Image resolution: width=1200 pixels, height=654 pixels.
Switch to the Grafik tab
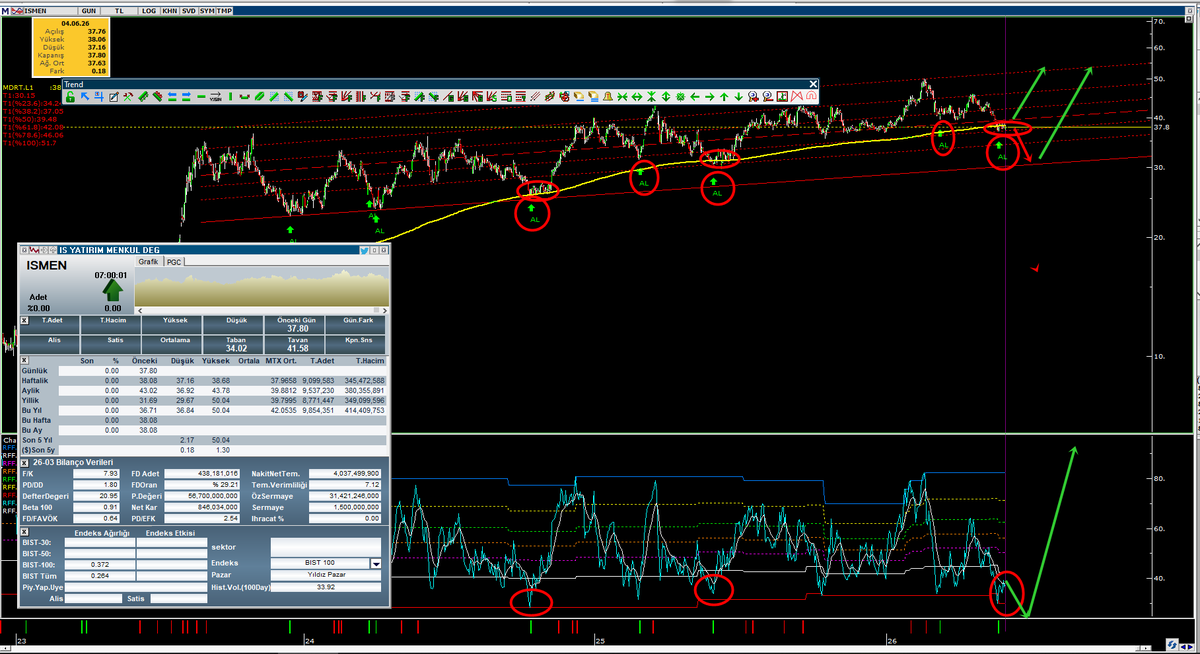tap(148, 261)
